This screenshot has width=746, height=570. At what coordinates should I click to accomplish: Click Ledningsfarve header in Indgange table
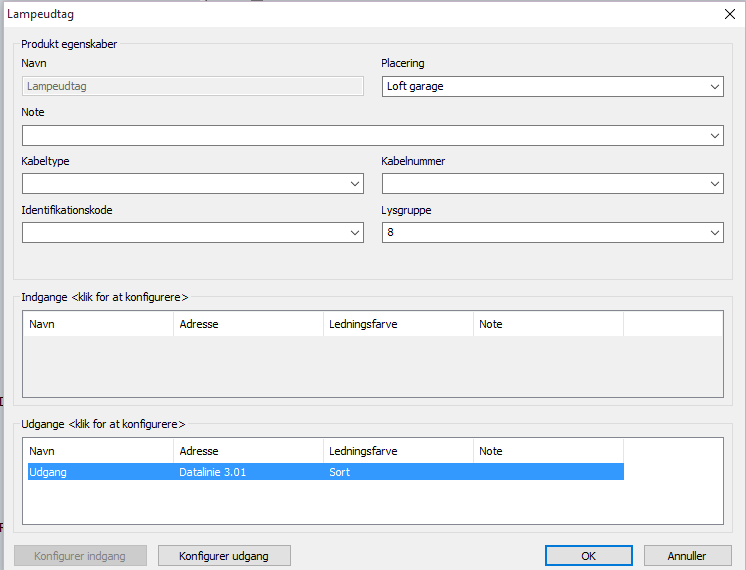pyautogui.click(x=398, y=324)
